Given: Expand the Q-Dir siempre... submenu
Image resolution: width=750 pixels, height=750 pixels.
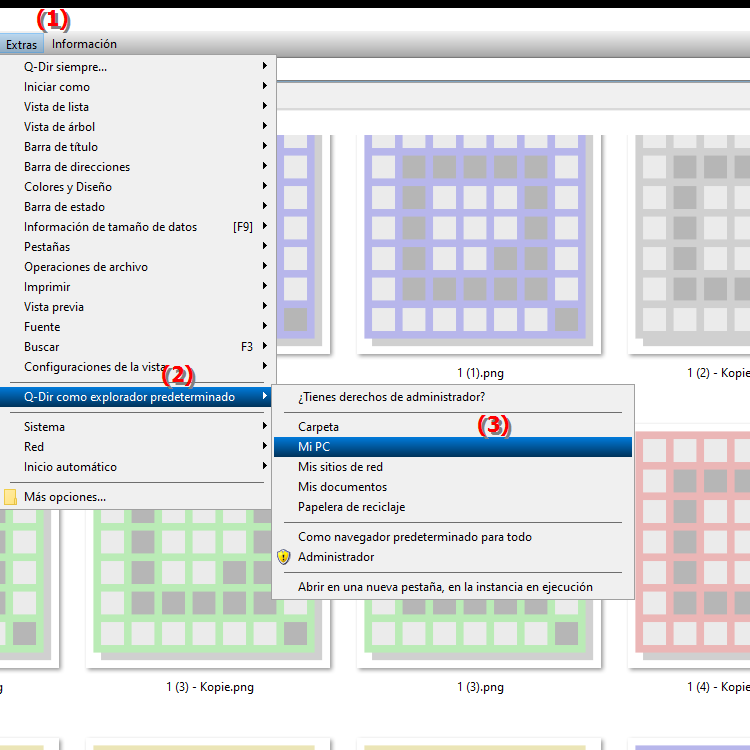Looking at the screenshot, I should [x=137, y=66].
